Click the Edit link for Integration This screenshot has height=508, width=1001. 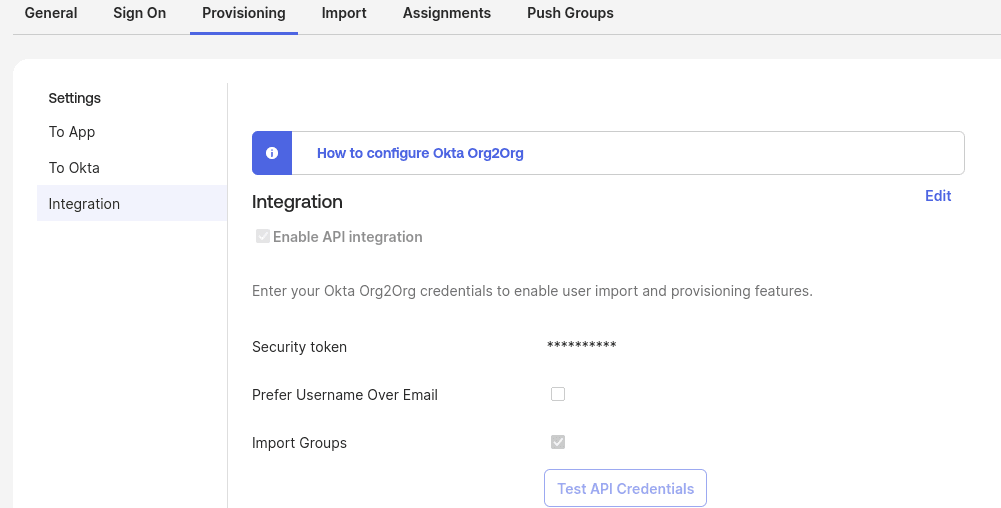point(938,196)
